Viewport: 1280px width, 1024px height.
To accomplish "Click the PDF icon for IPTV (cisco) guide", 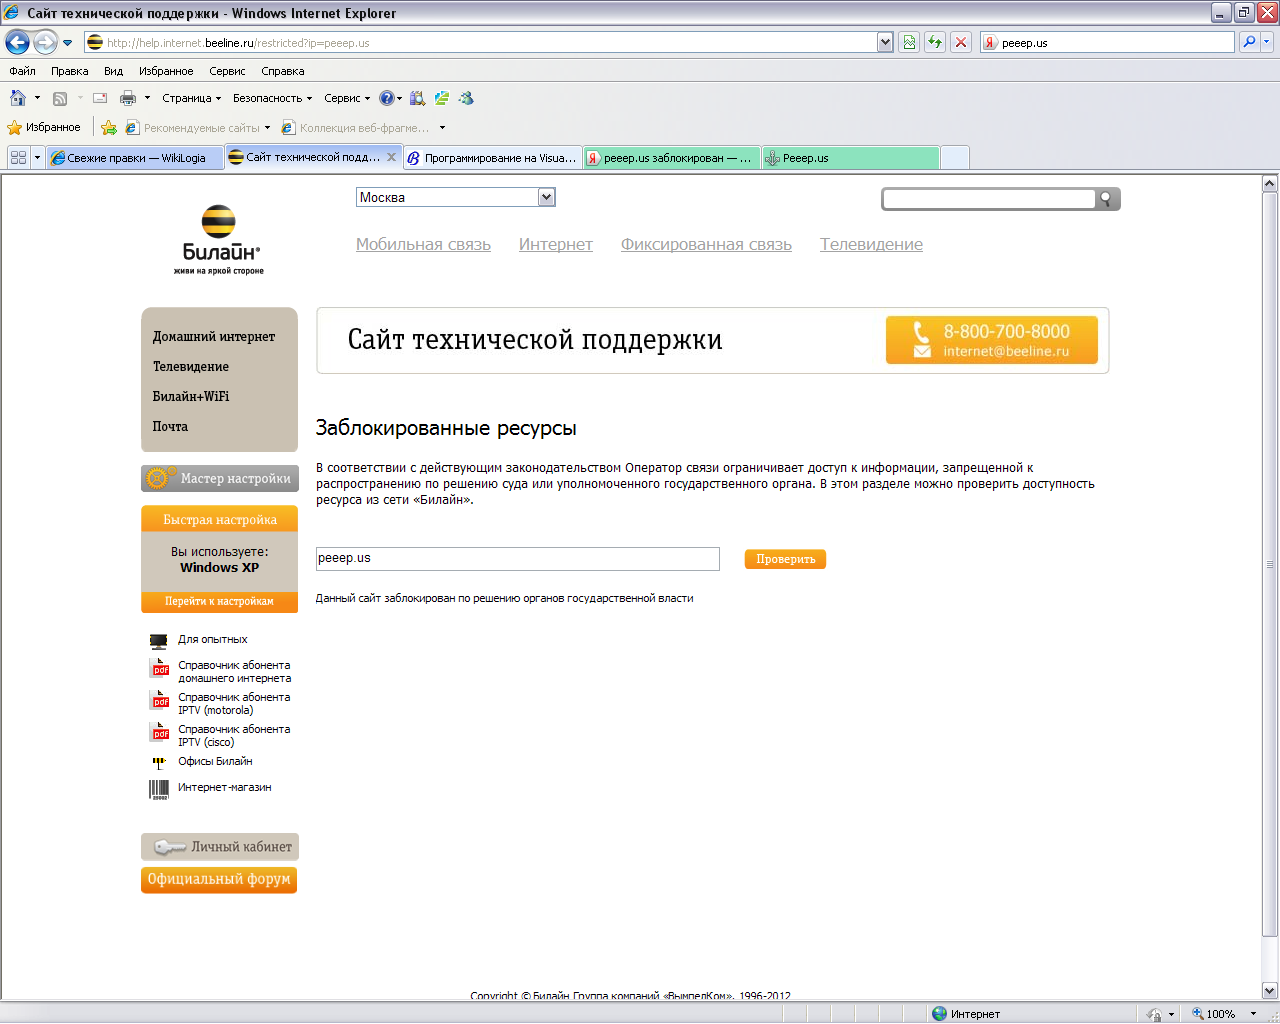I will (x=160, y=732).
